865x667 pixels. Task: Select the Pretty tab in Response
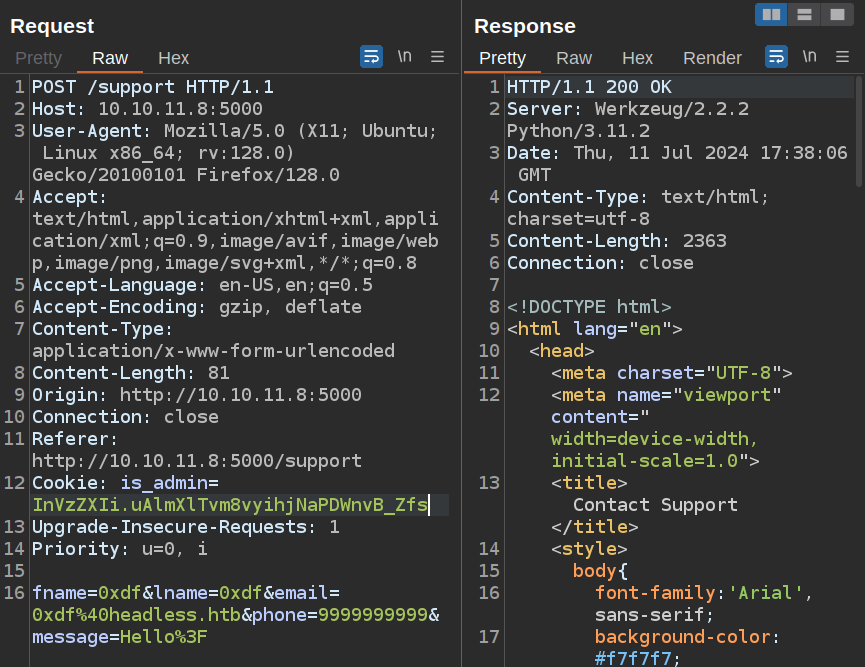click(502, 58)
